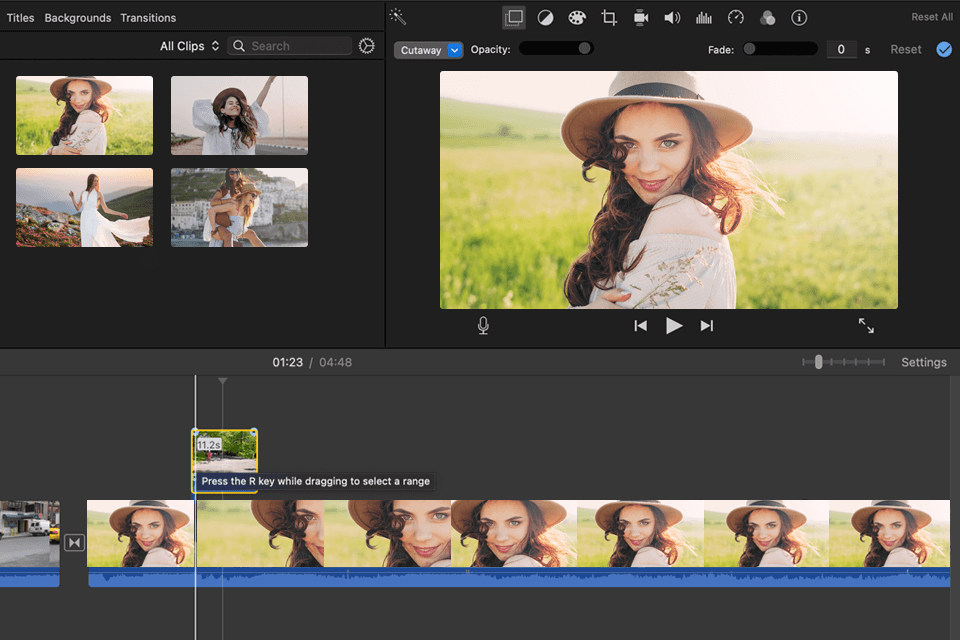Switch to the Backgrounds tab

78,18
